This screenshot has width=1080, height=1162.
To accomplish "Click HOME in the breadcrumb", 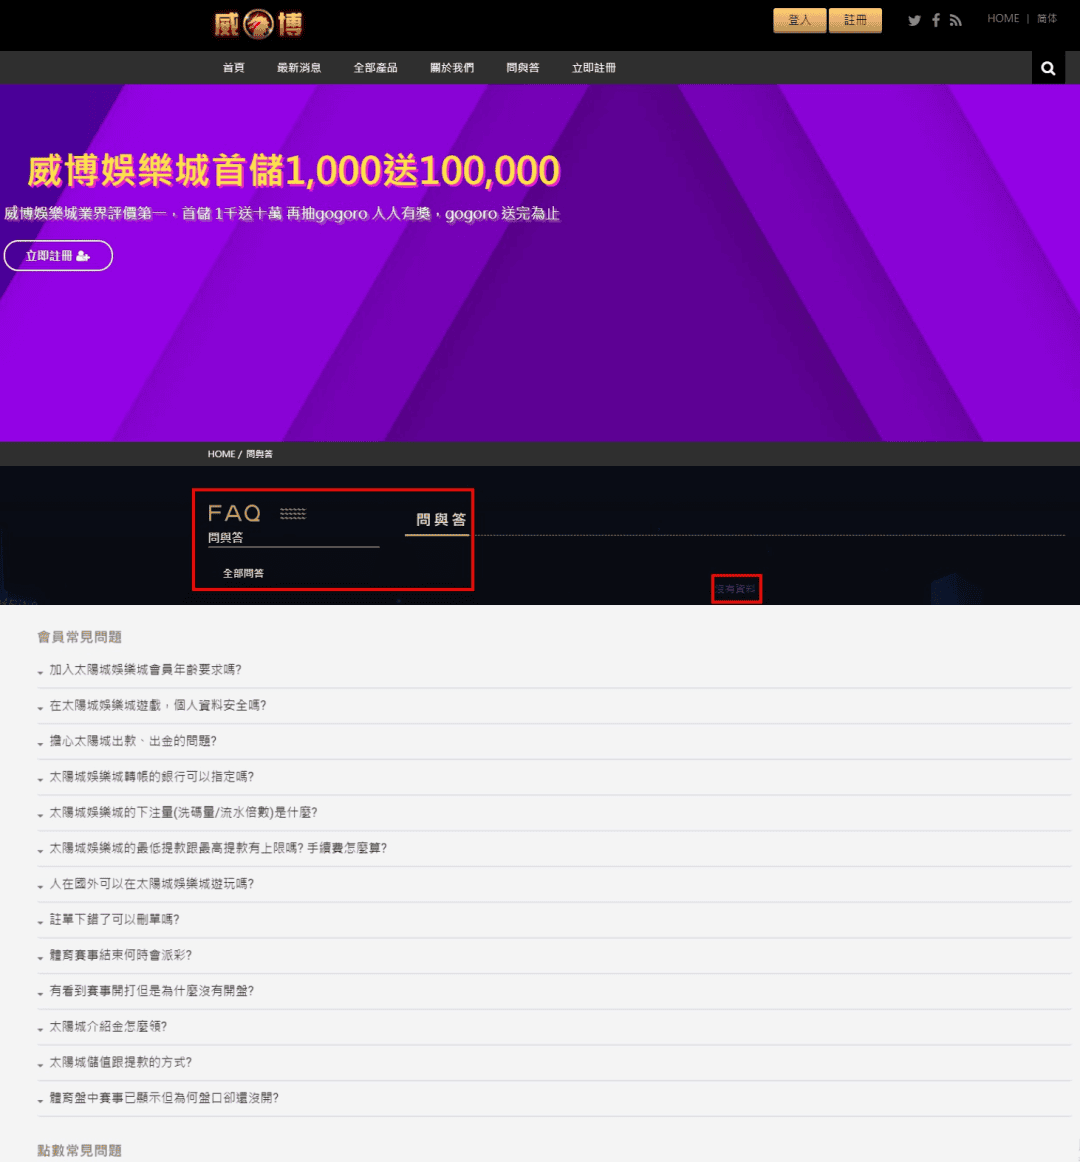I will (x=221, y=454).
